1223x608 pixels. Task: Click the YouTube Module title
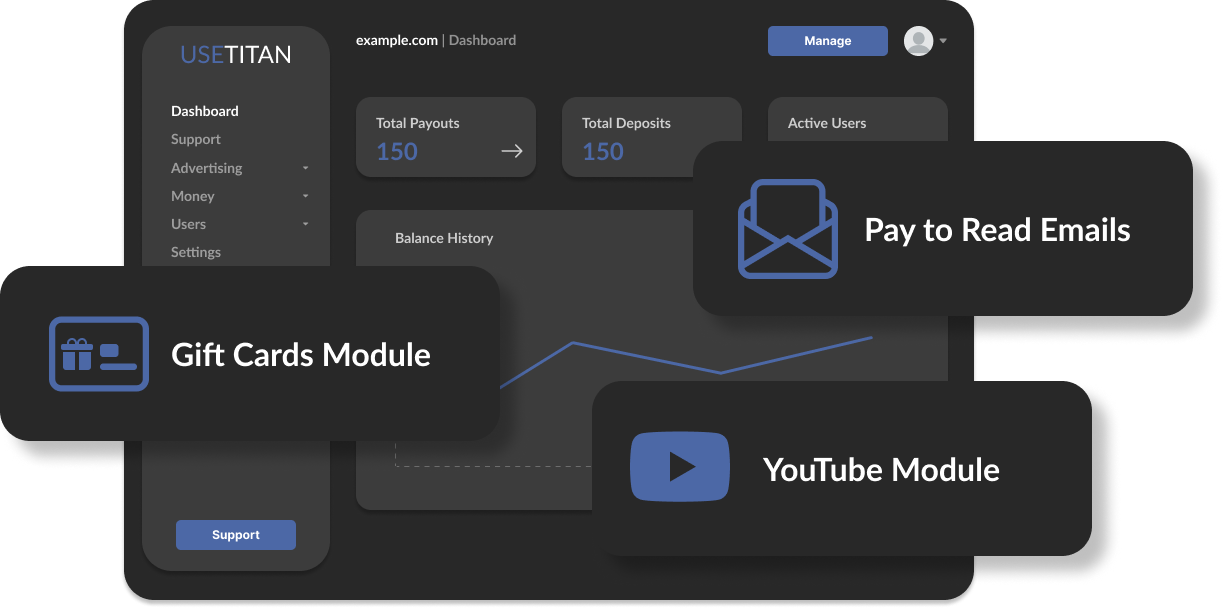(x=881, y=469)
